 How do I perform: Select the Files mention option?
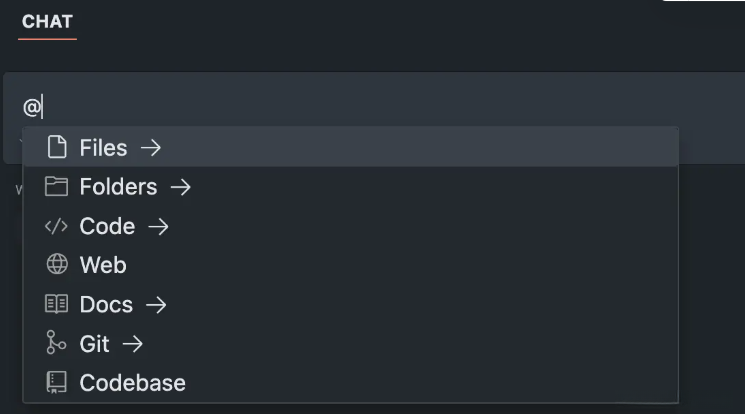[x=103, y=148]
